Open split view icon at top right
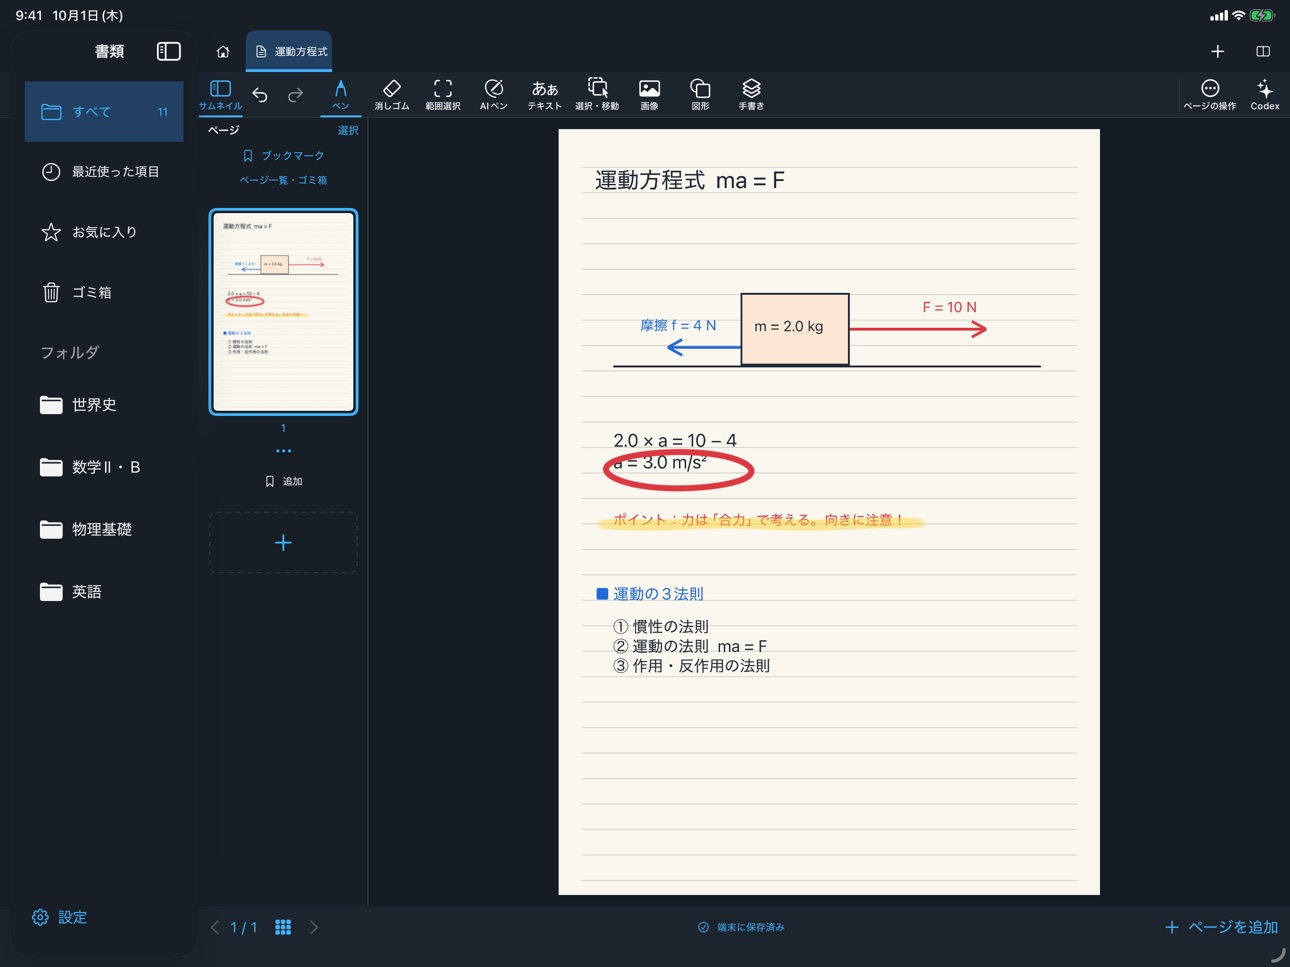The height and width of the screenshot is (967, 1290). point(1263,51)
